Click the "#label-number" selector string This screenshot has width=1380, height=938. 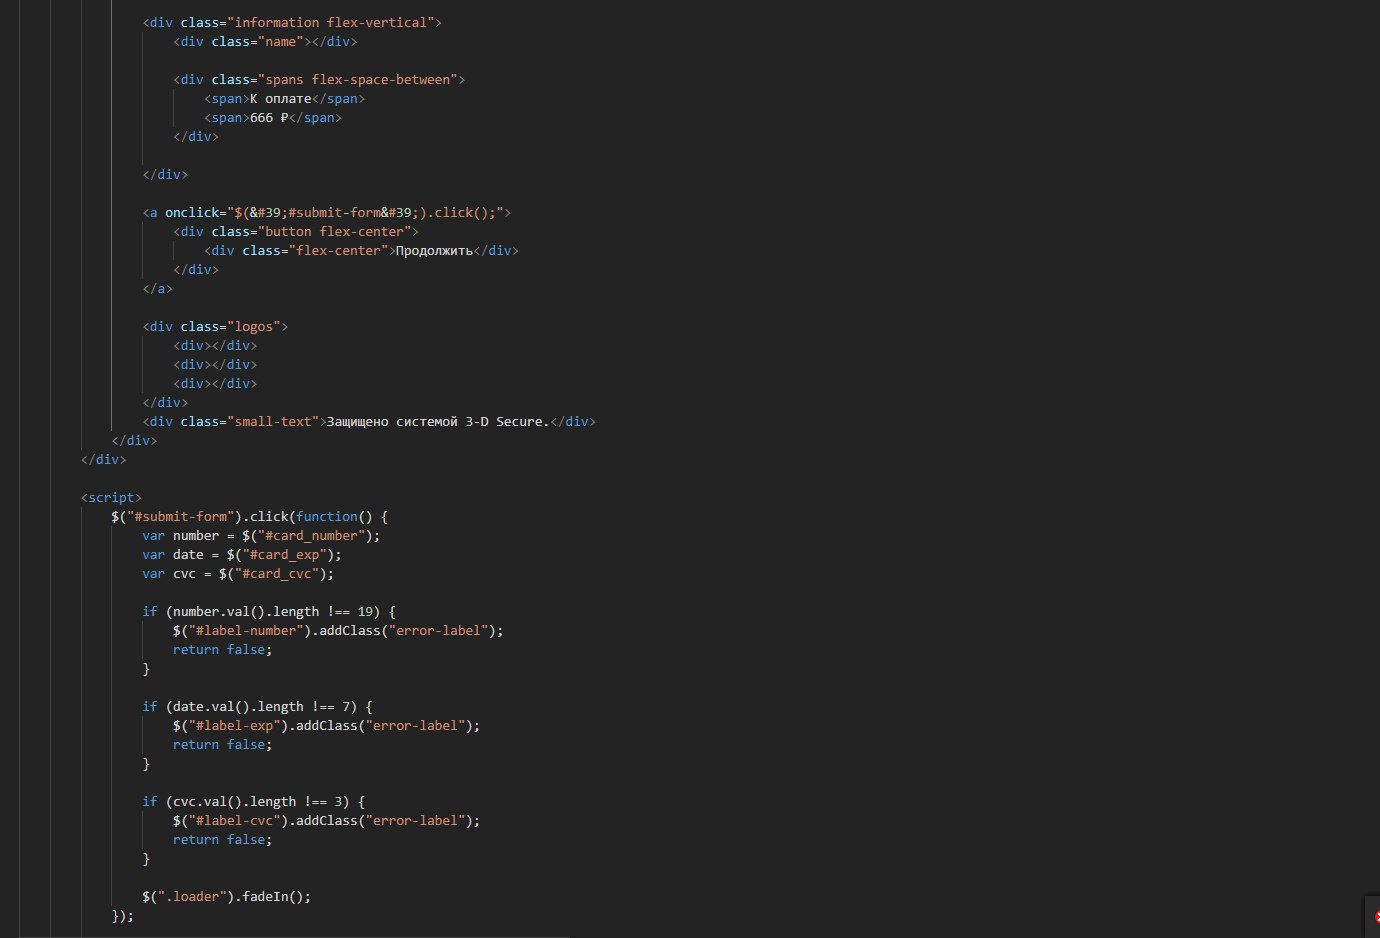point(246,630)
